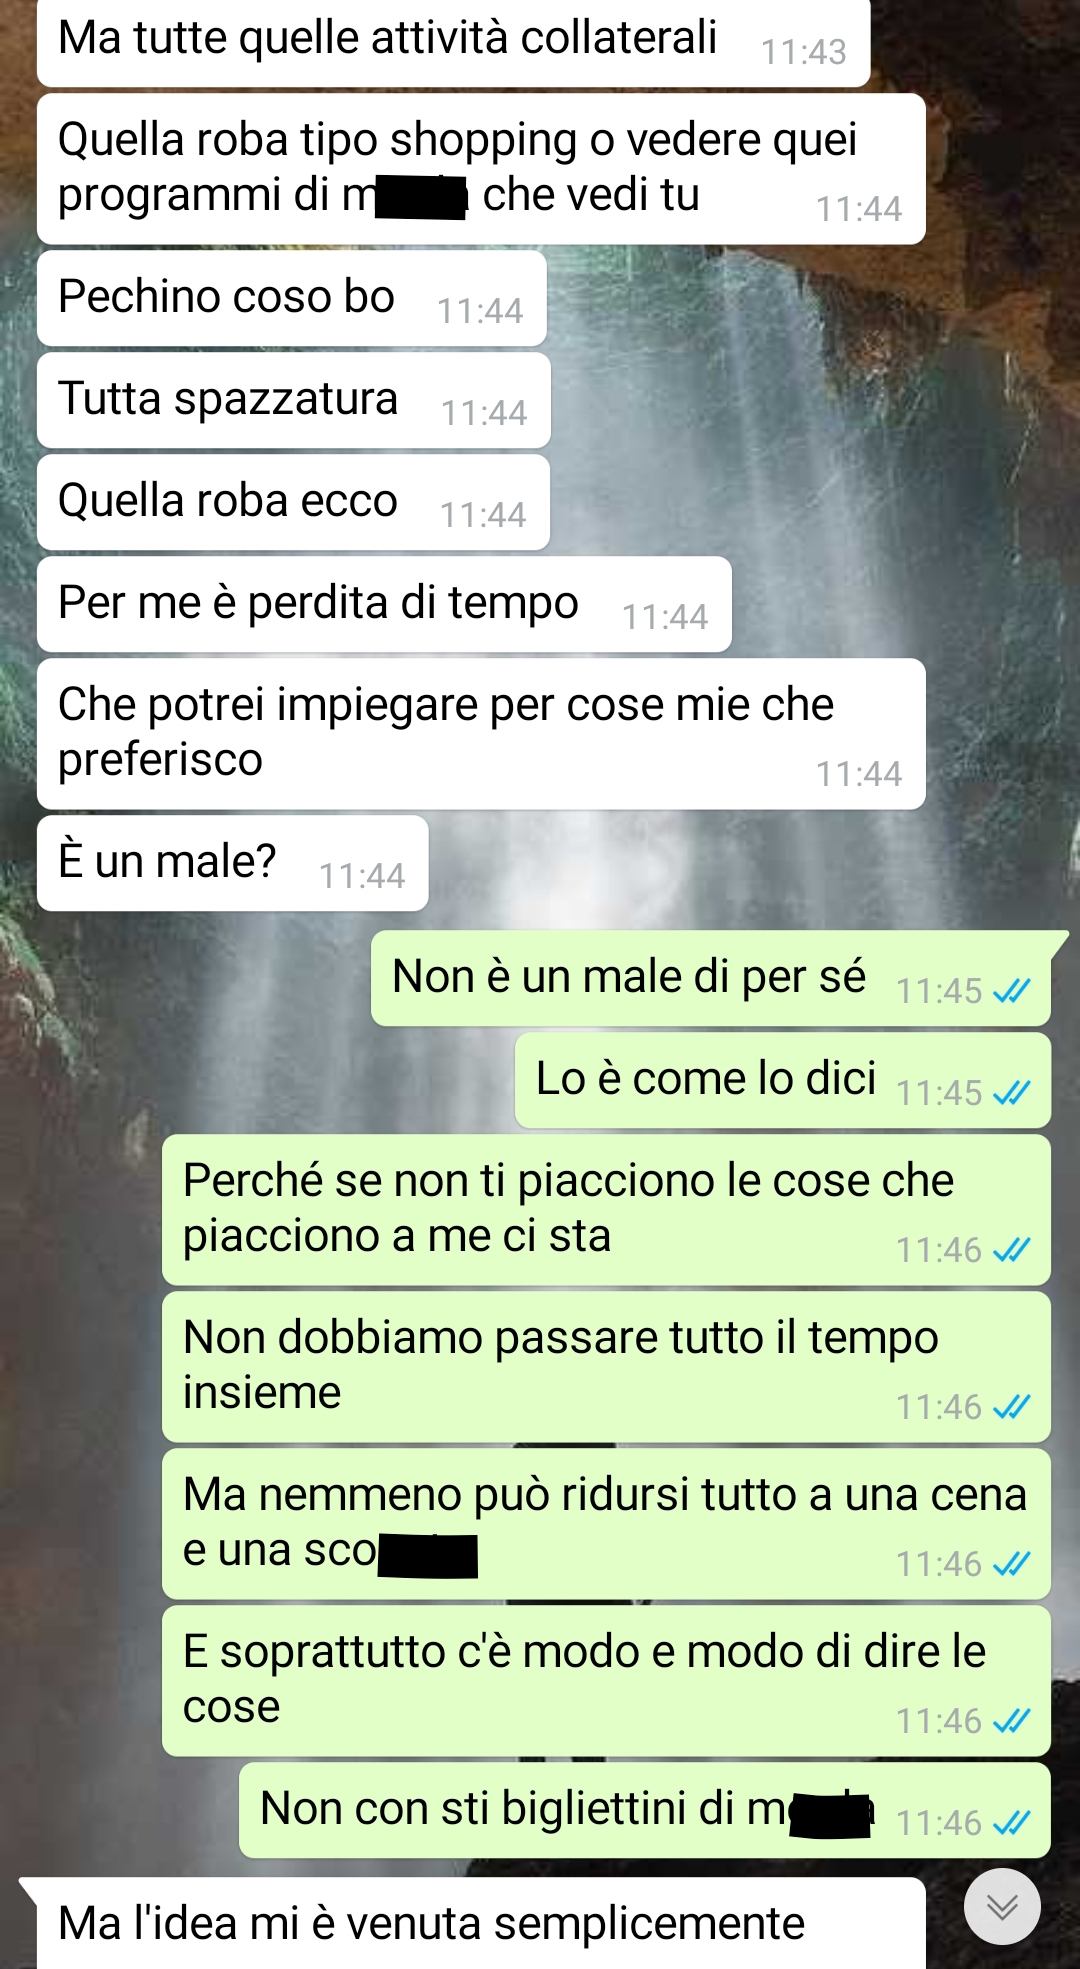Image resolution: width=1080 pixels, height=1969 pixels.
Task: Tap the 'Quella roba ecco' message
Action: (294, 502)
